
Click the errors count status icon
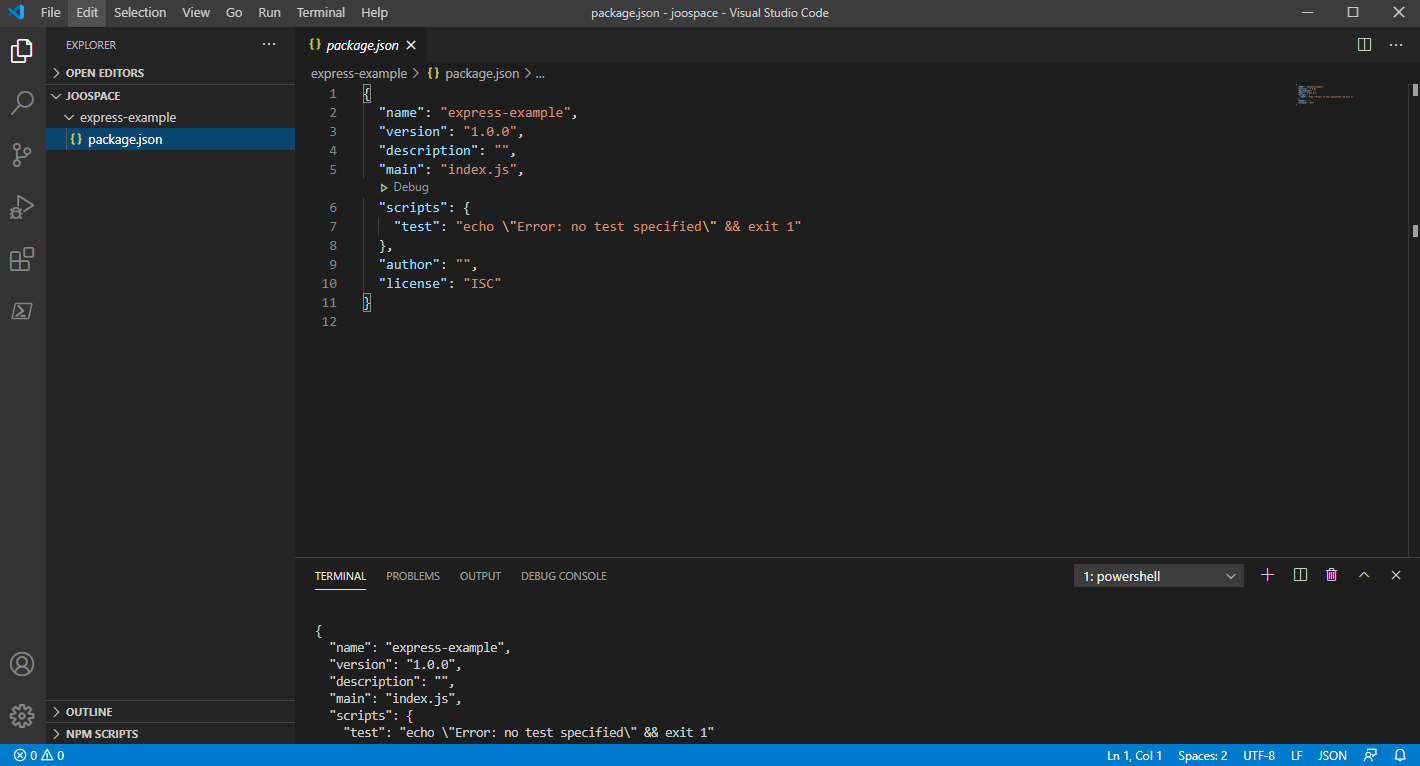[25, 756]
